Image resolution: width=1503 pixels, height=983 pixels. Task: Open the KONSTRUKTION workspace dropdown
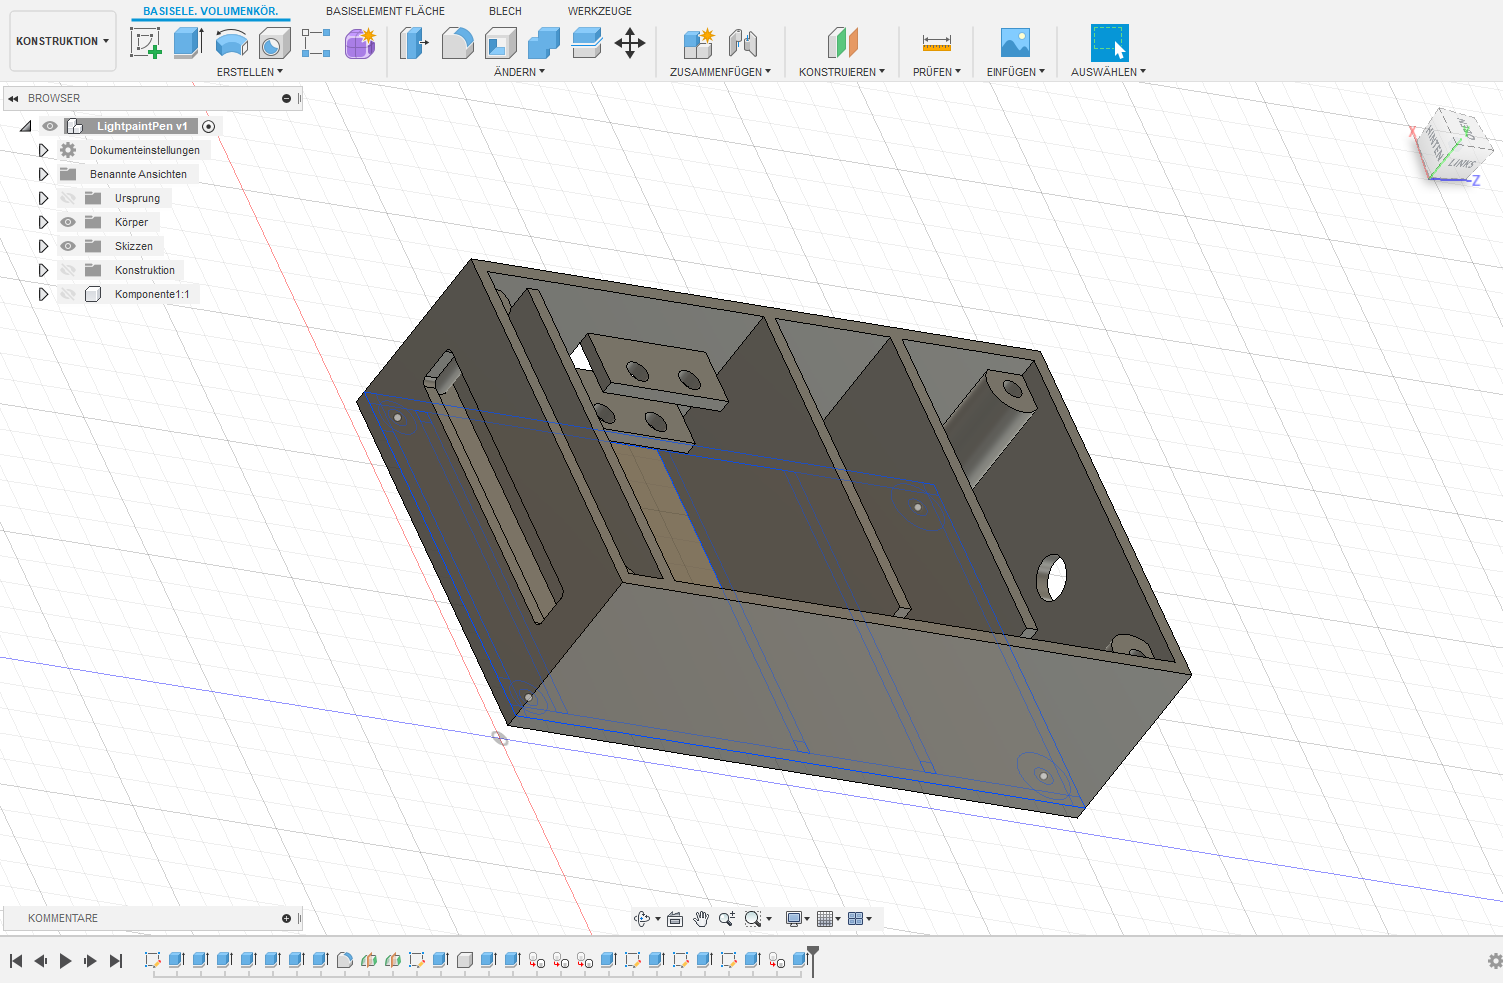click(x=62, y=41)
